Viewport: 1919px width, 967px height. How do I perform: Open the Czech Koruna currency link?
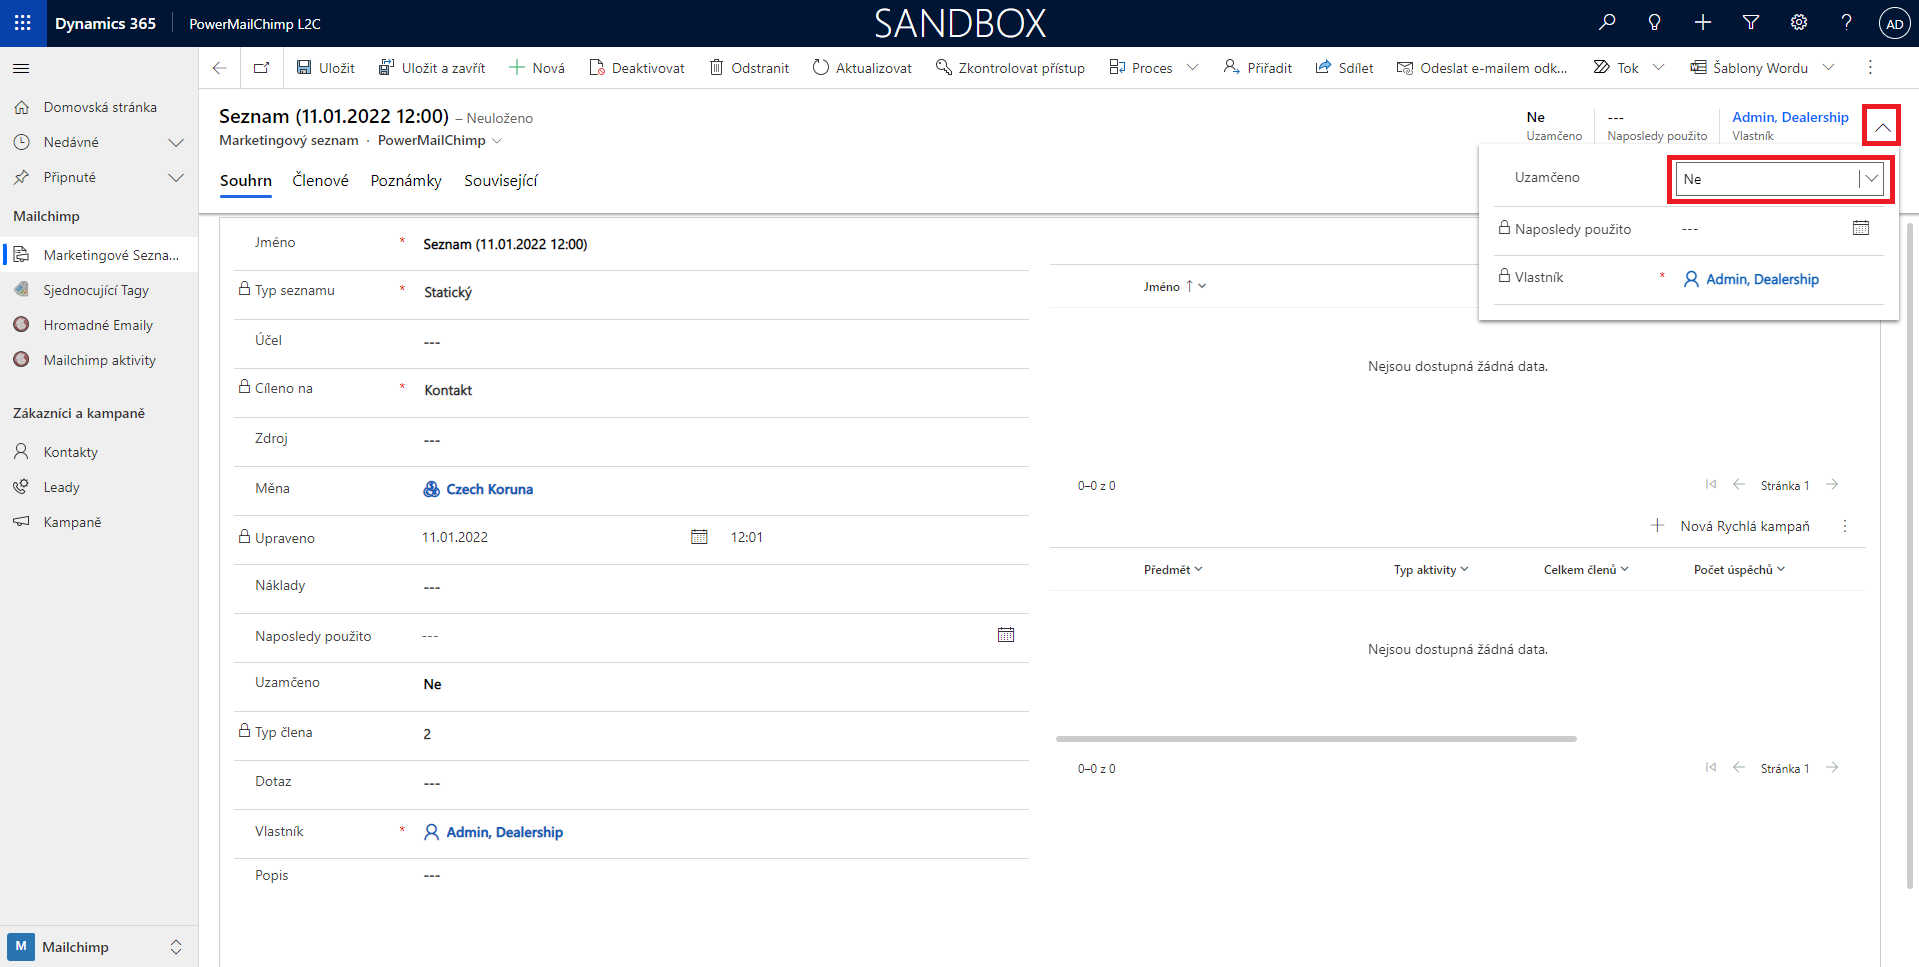[x=489, y=489]
